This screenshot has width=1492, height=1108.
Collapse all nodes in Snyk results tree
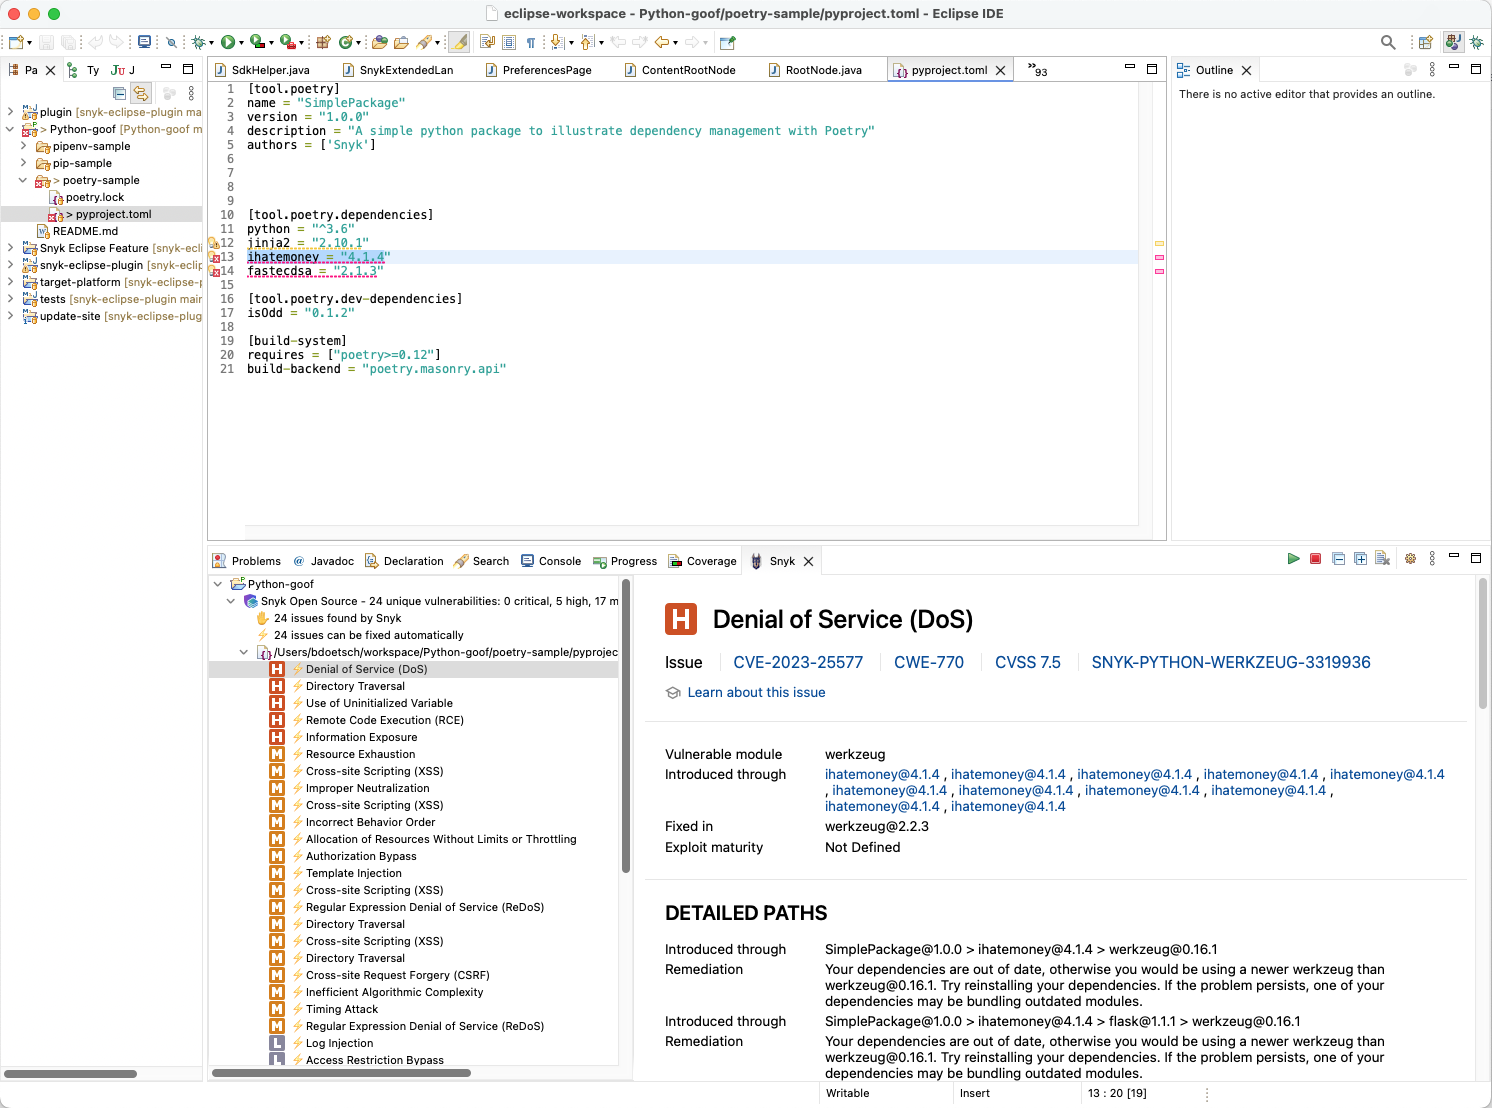tap(1338, 559)
